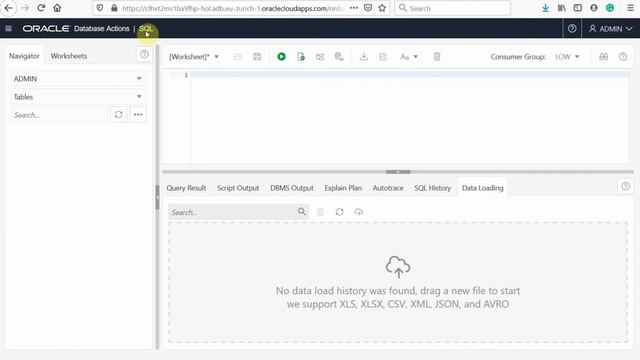
Task: Open global help in Oracle header
Action: pyautogui.click(x=572, y=29)
